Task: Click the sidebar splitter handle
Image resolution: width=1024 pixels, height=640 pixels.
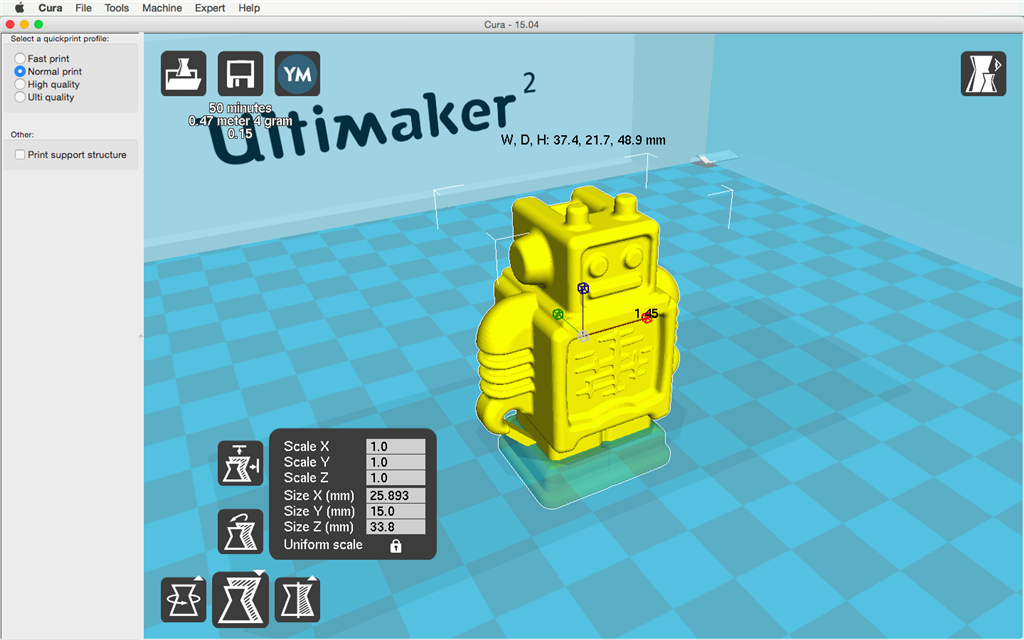Action: tap(141, 336)
